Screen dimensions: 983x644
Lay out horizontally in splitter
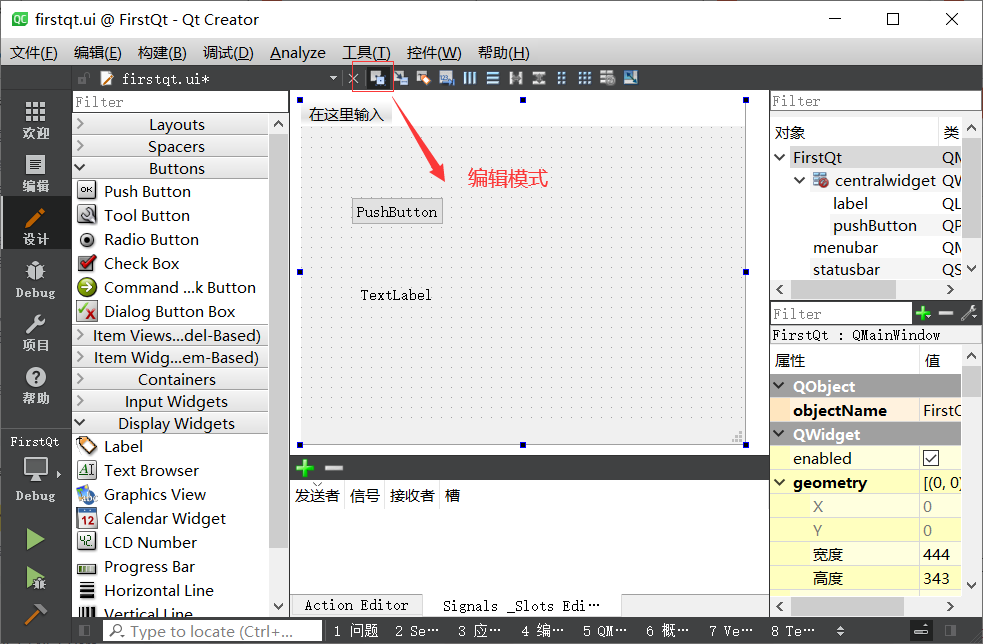(x=516, y=78)
